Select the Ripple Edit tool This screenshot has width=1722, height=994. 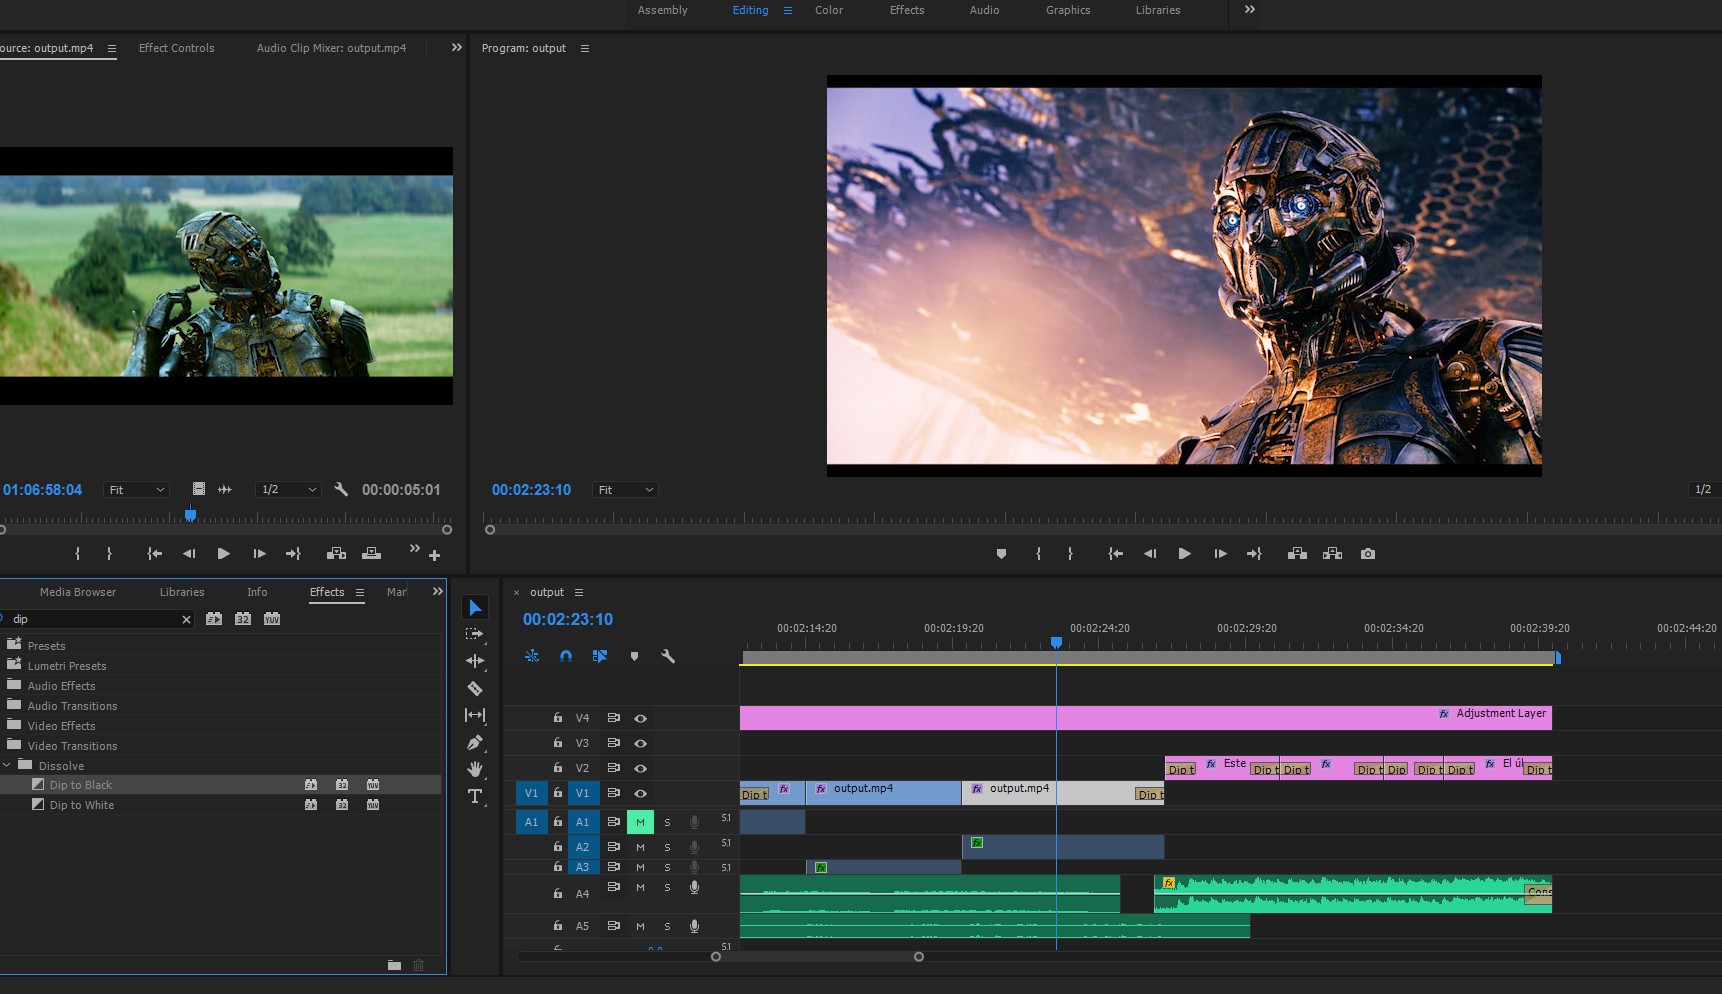475,661
